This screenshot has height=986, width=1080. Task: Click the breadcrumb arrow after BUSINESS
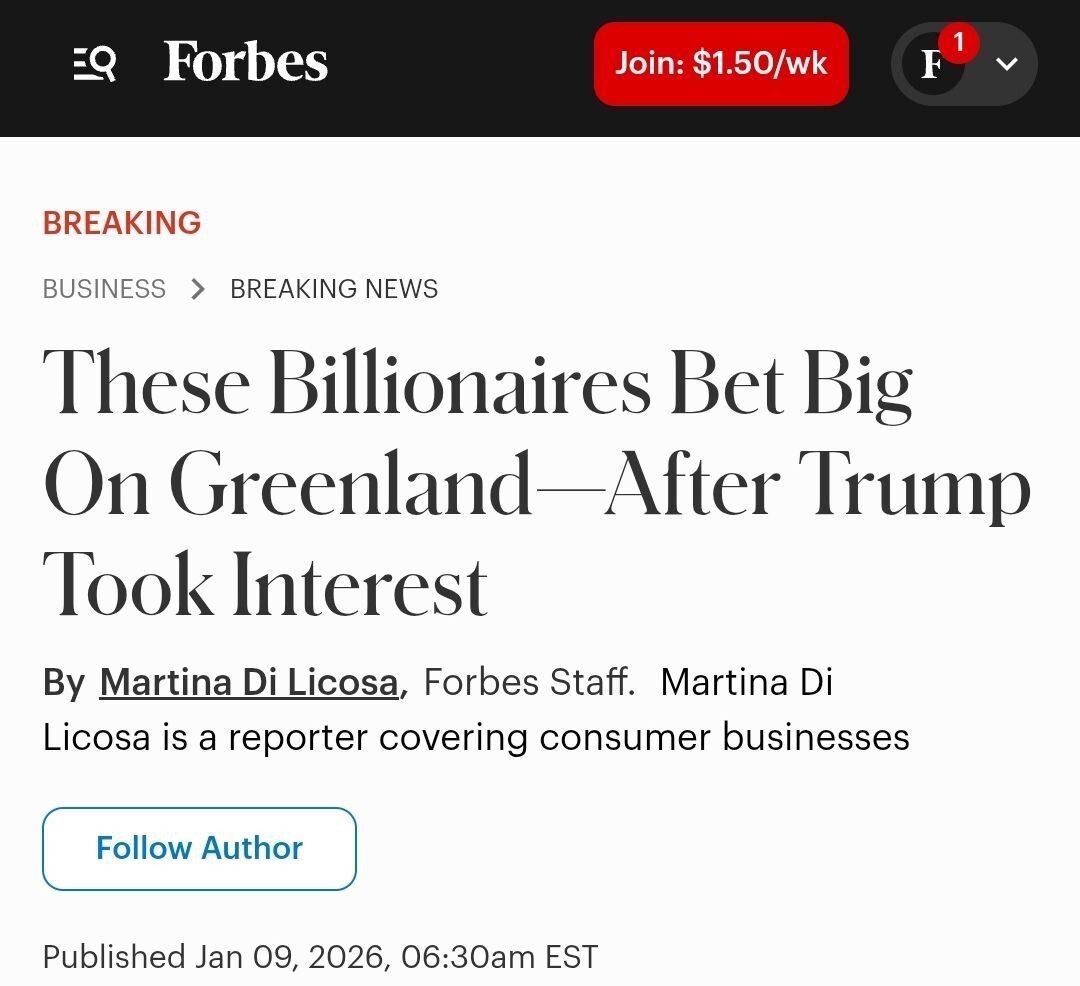pos(198,289)
